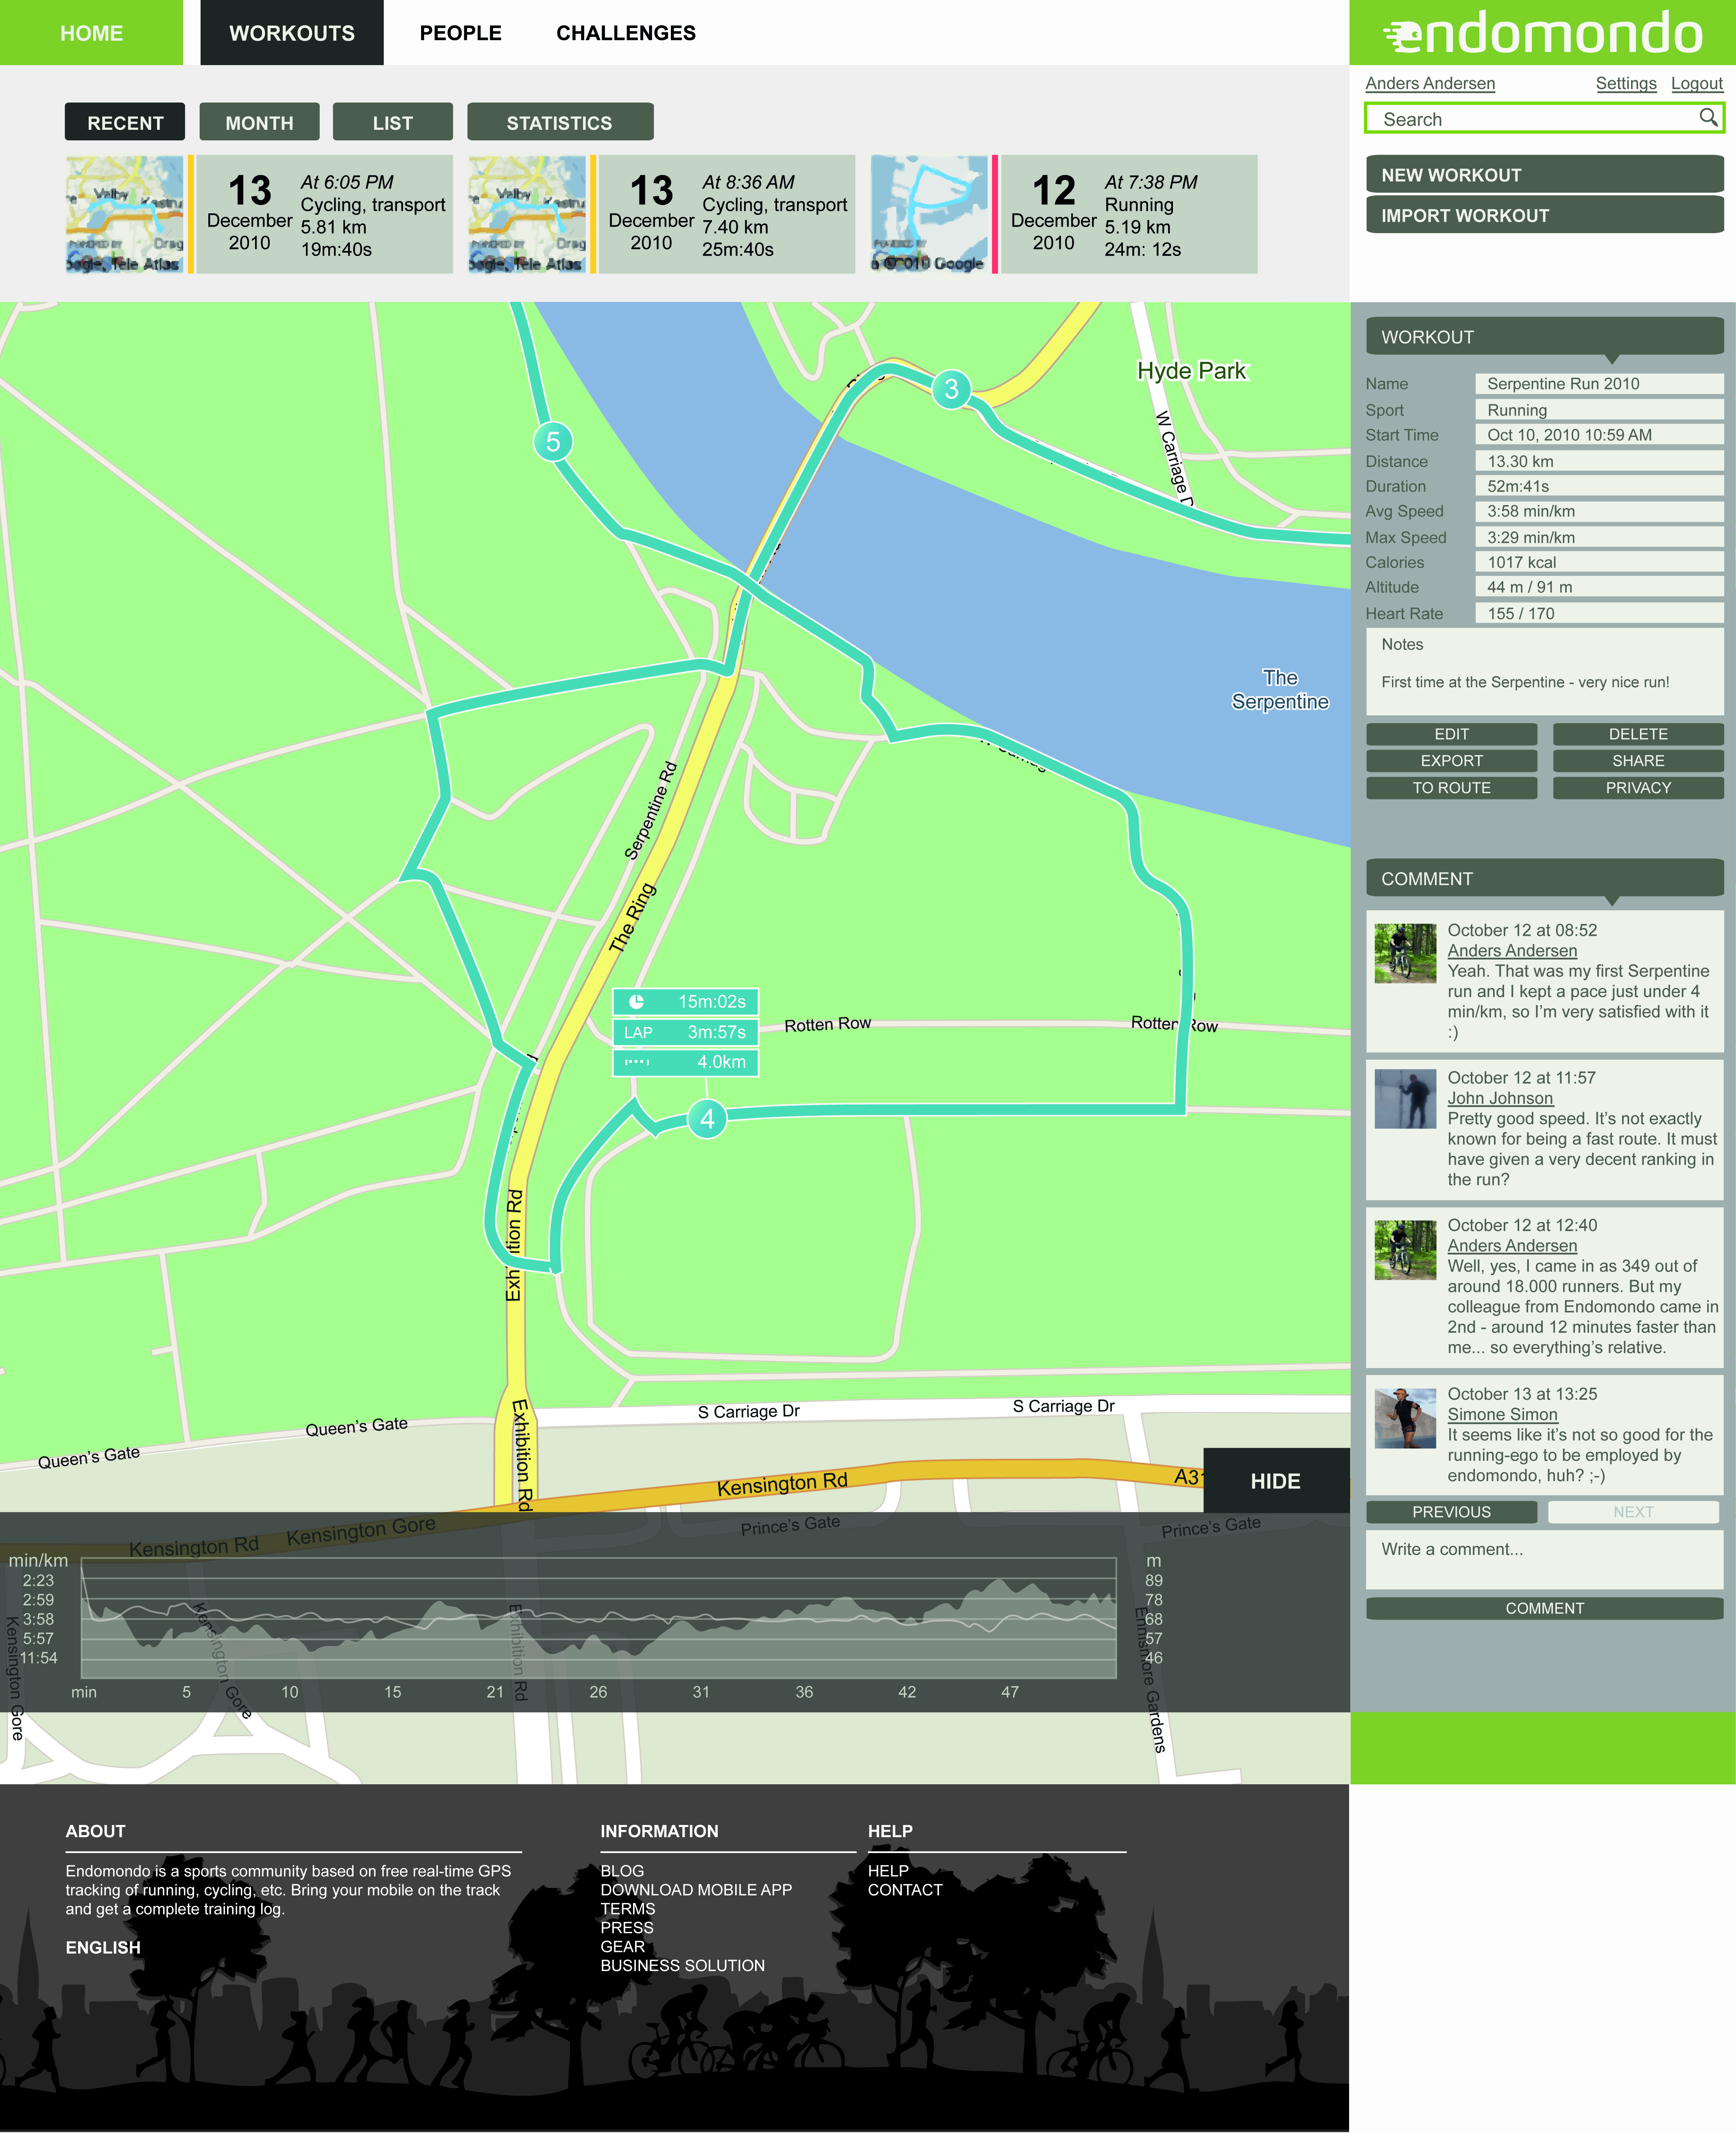
Task: Select lap marker 5 on the map
Action: (553, 441)
